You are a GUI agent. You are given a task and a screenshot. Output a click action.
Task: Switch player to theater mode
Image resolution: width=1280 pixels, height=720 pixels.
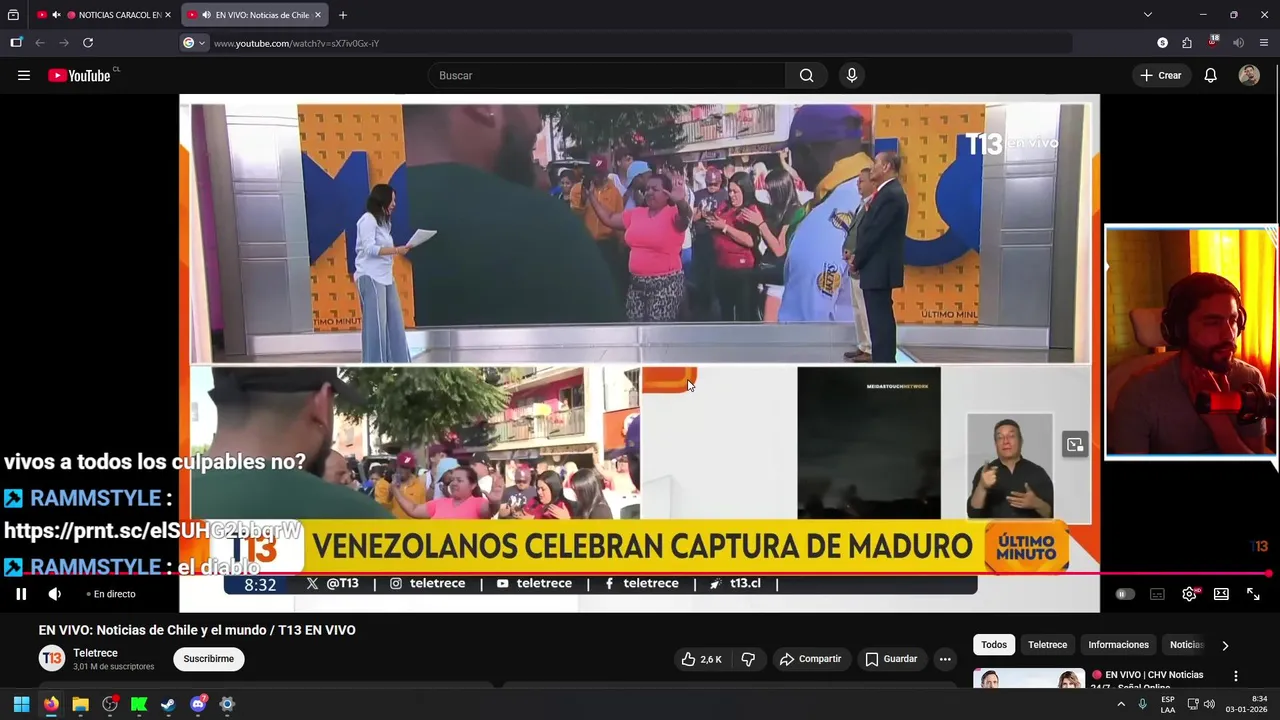[1221, 594]
